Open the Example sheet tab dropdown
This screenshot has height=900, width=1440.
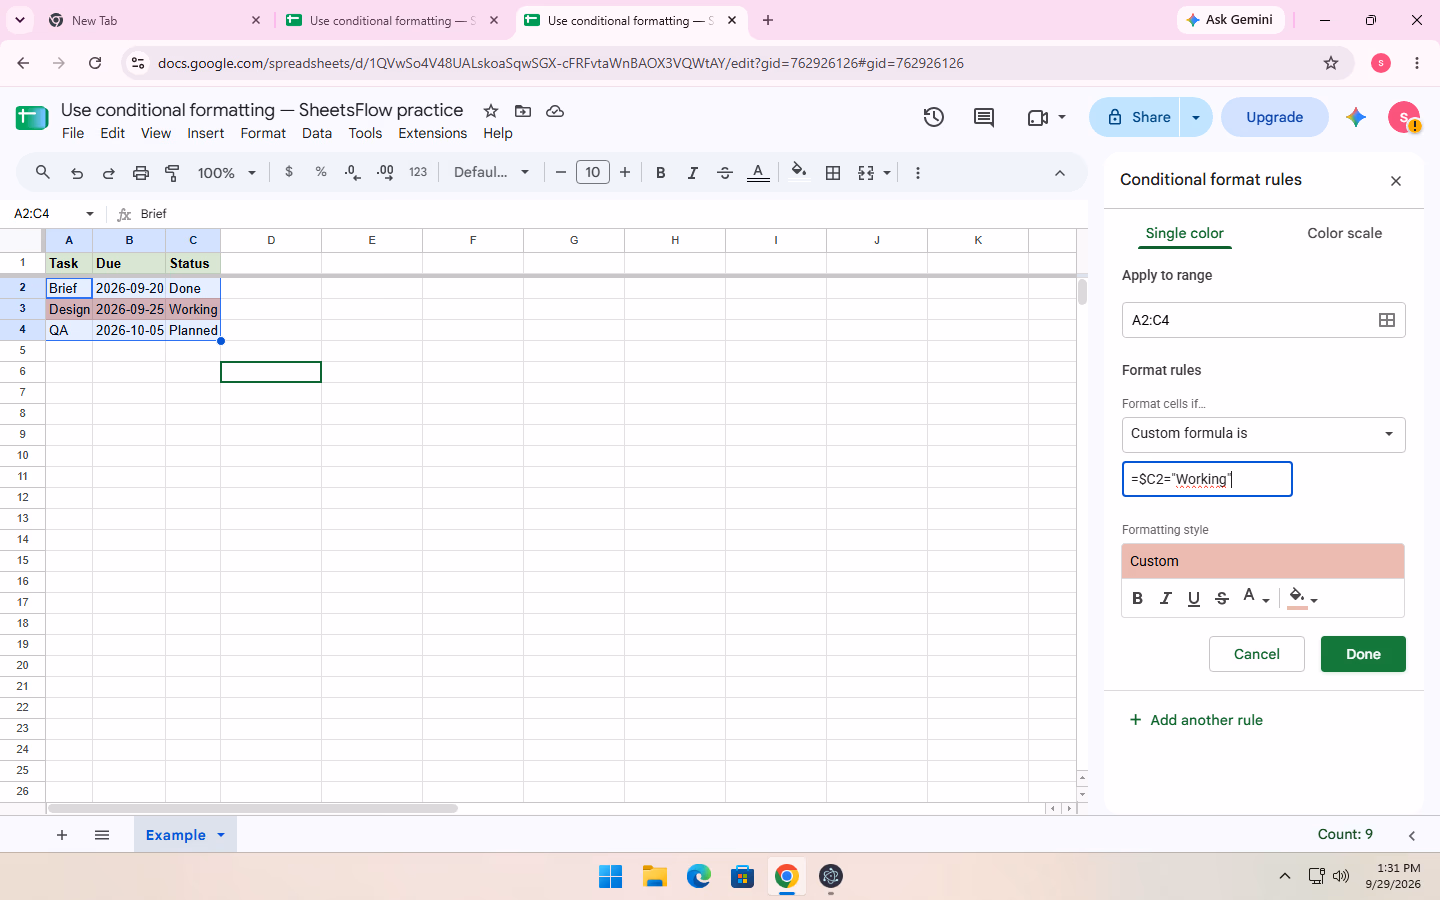(221, 835)
